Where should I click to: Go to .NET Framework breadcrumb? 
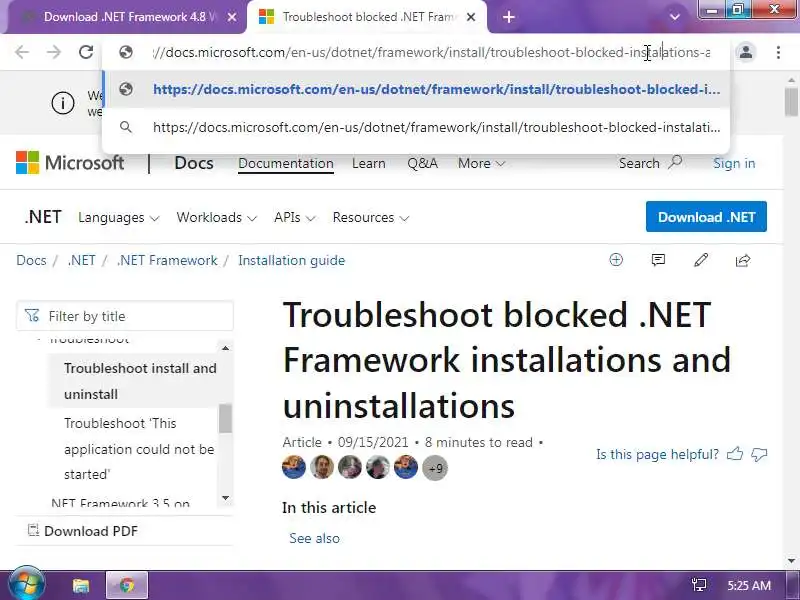click(167, 260)
